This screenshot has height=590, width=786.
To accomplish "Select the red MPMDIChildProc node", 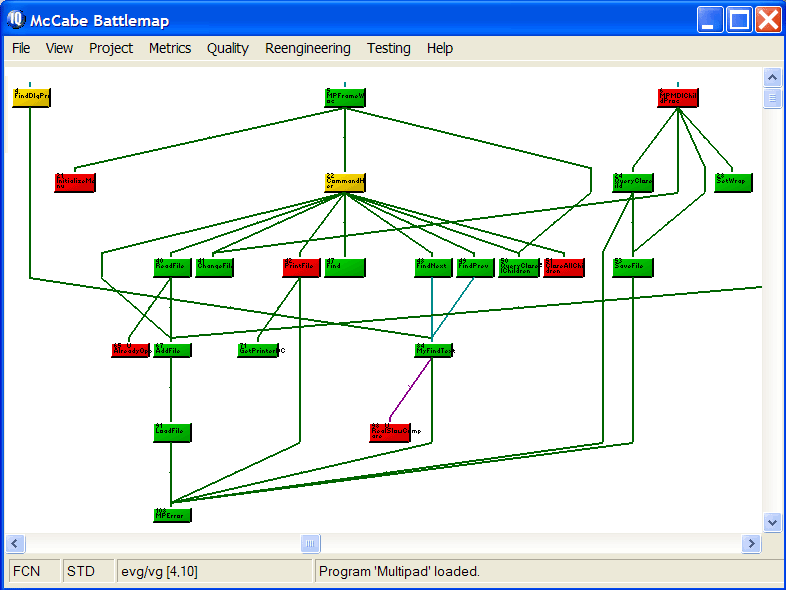I will coord(678,97).
